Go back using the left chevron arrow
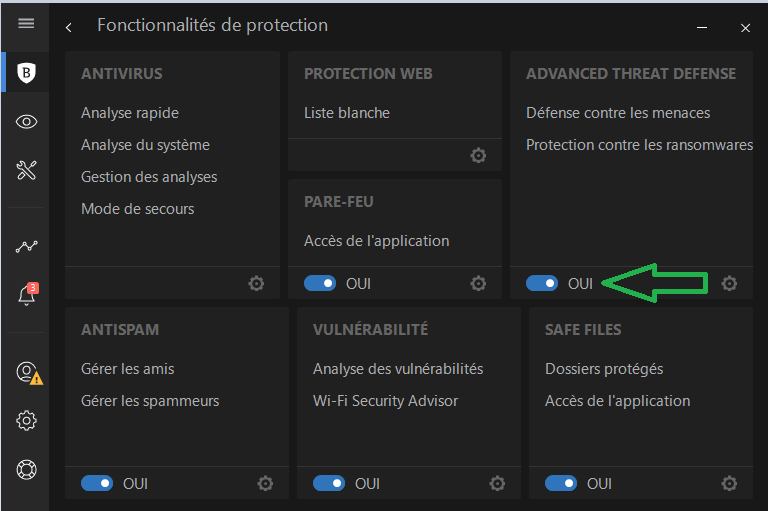Image resolution: width=768 pixels, height=511 pixels. (69, 27)
